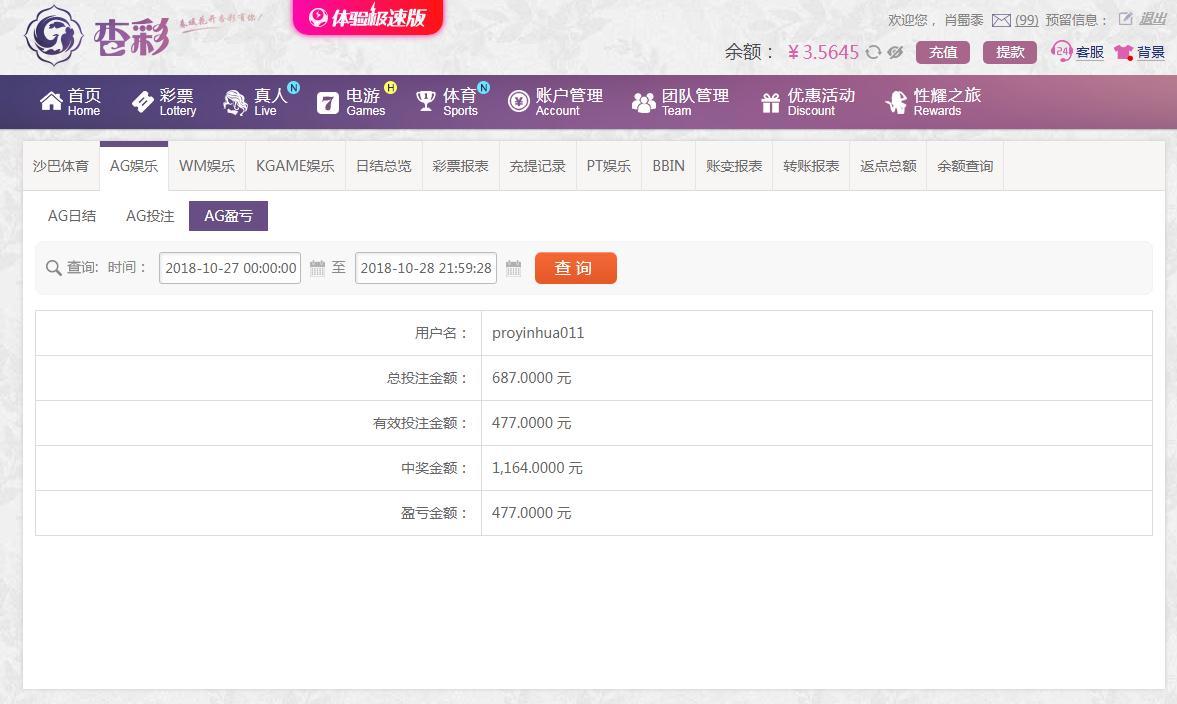Switch to the 充提记录 tab
The height and width of the screenshot is (704, 1177).
537,166
